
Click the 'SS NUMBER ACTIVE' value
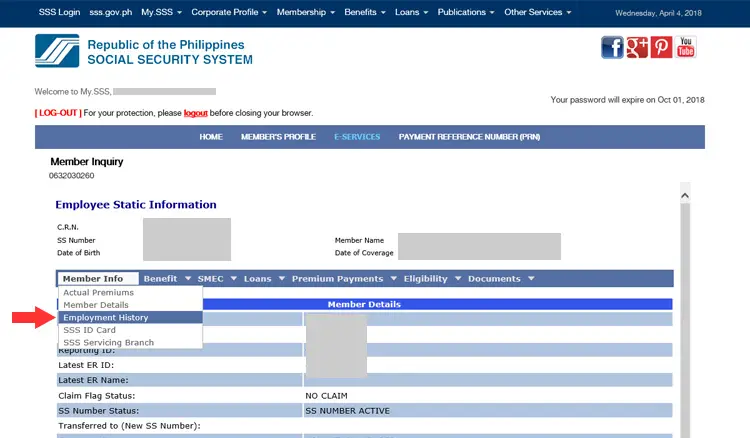pyautogui.click(x=347, y=411)
